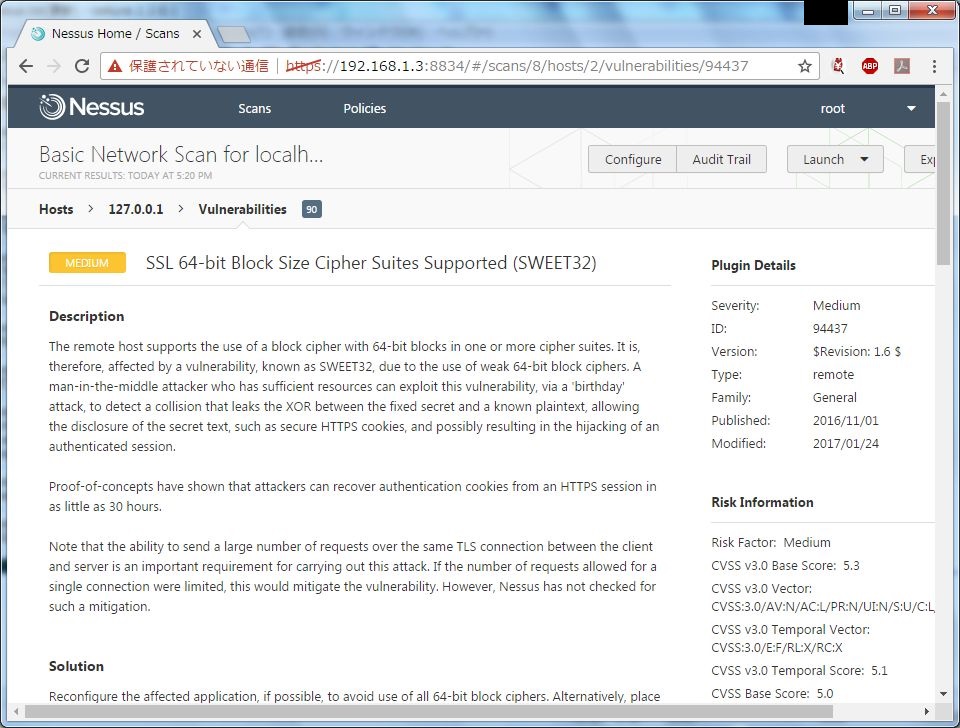
Task: Open the 127.0.0.1 host breadcrumb
Action: (136, 209)
